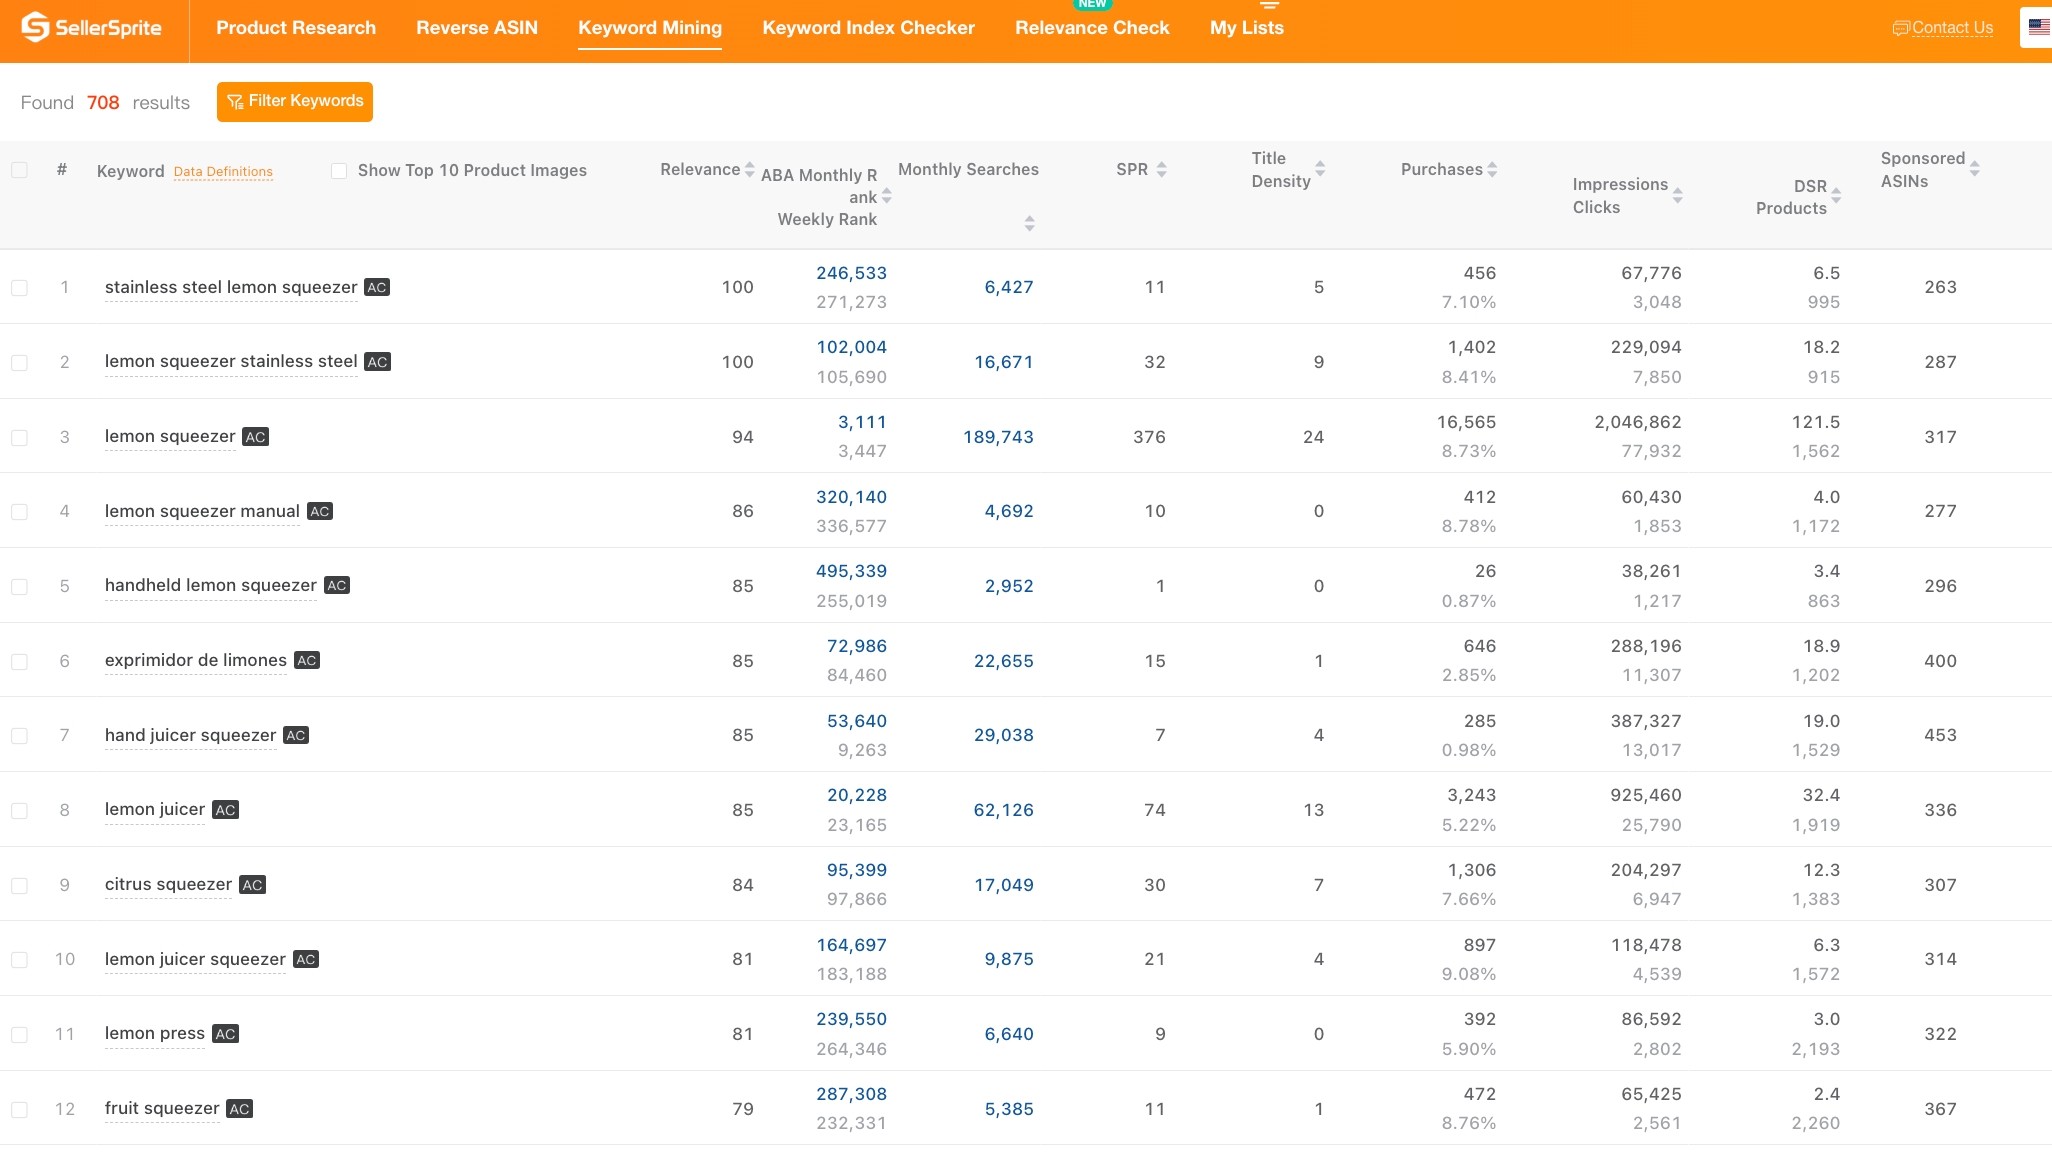Click the NEW badge above Relevance Check
The height and width of the screenshot is (1154, 2052).
[x=1091, y=4]
